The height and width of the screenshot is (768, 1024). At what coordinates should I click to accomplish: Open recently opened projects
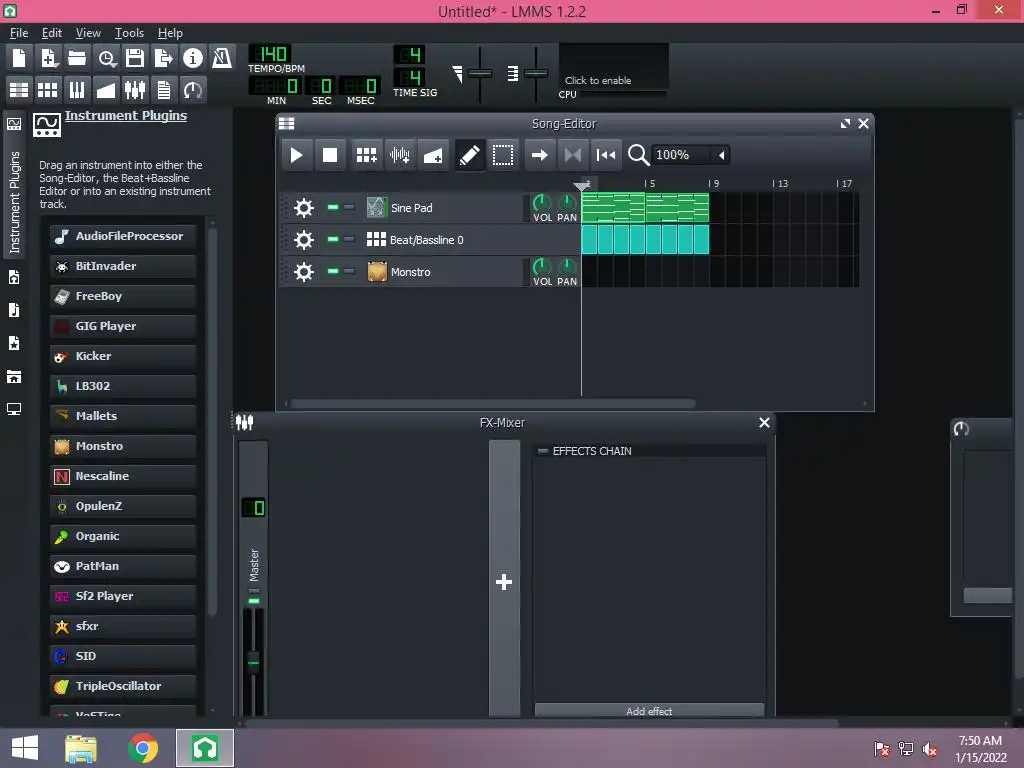click(x=106, y=58)
